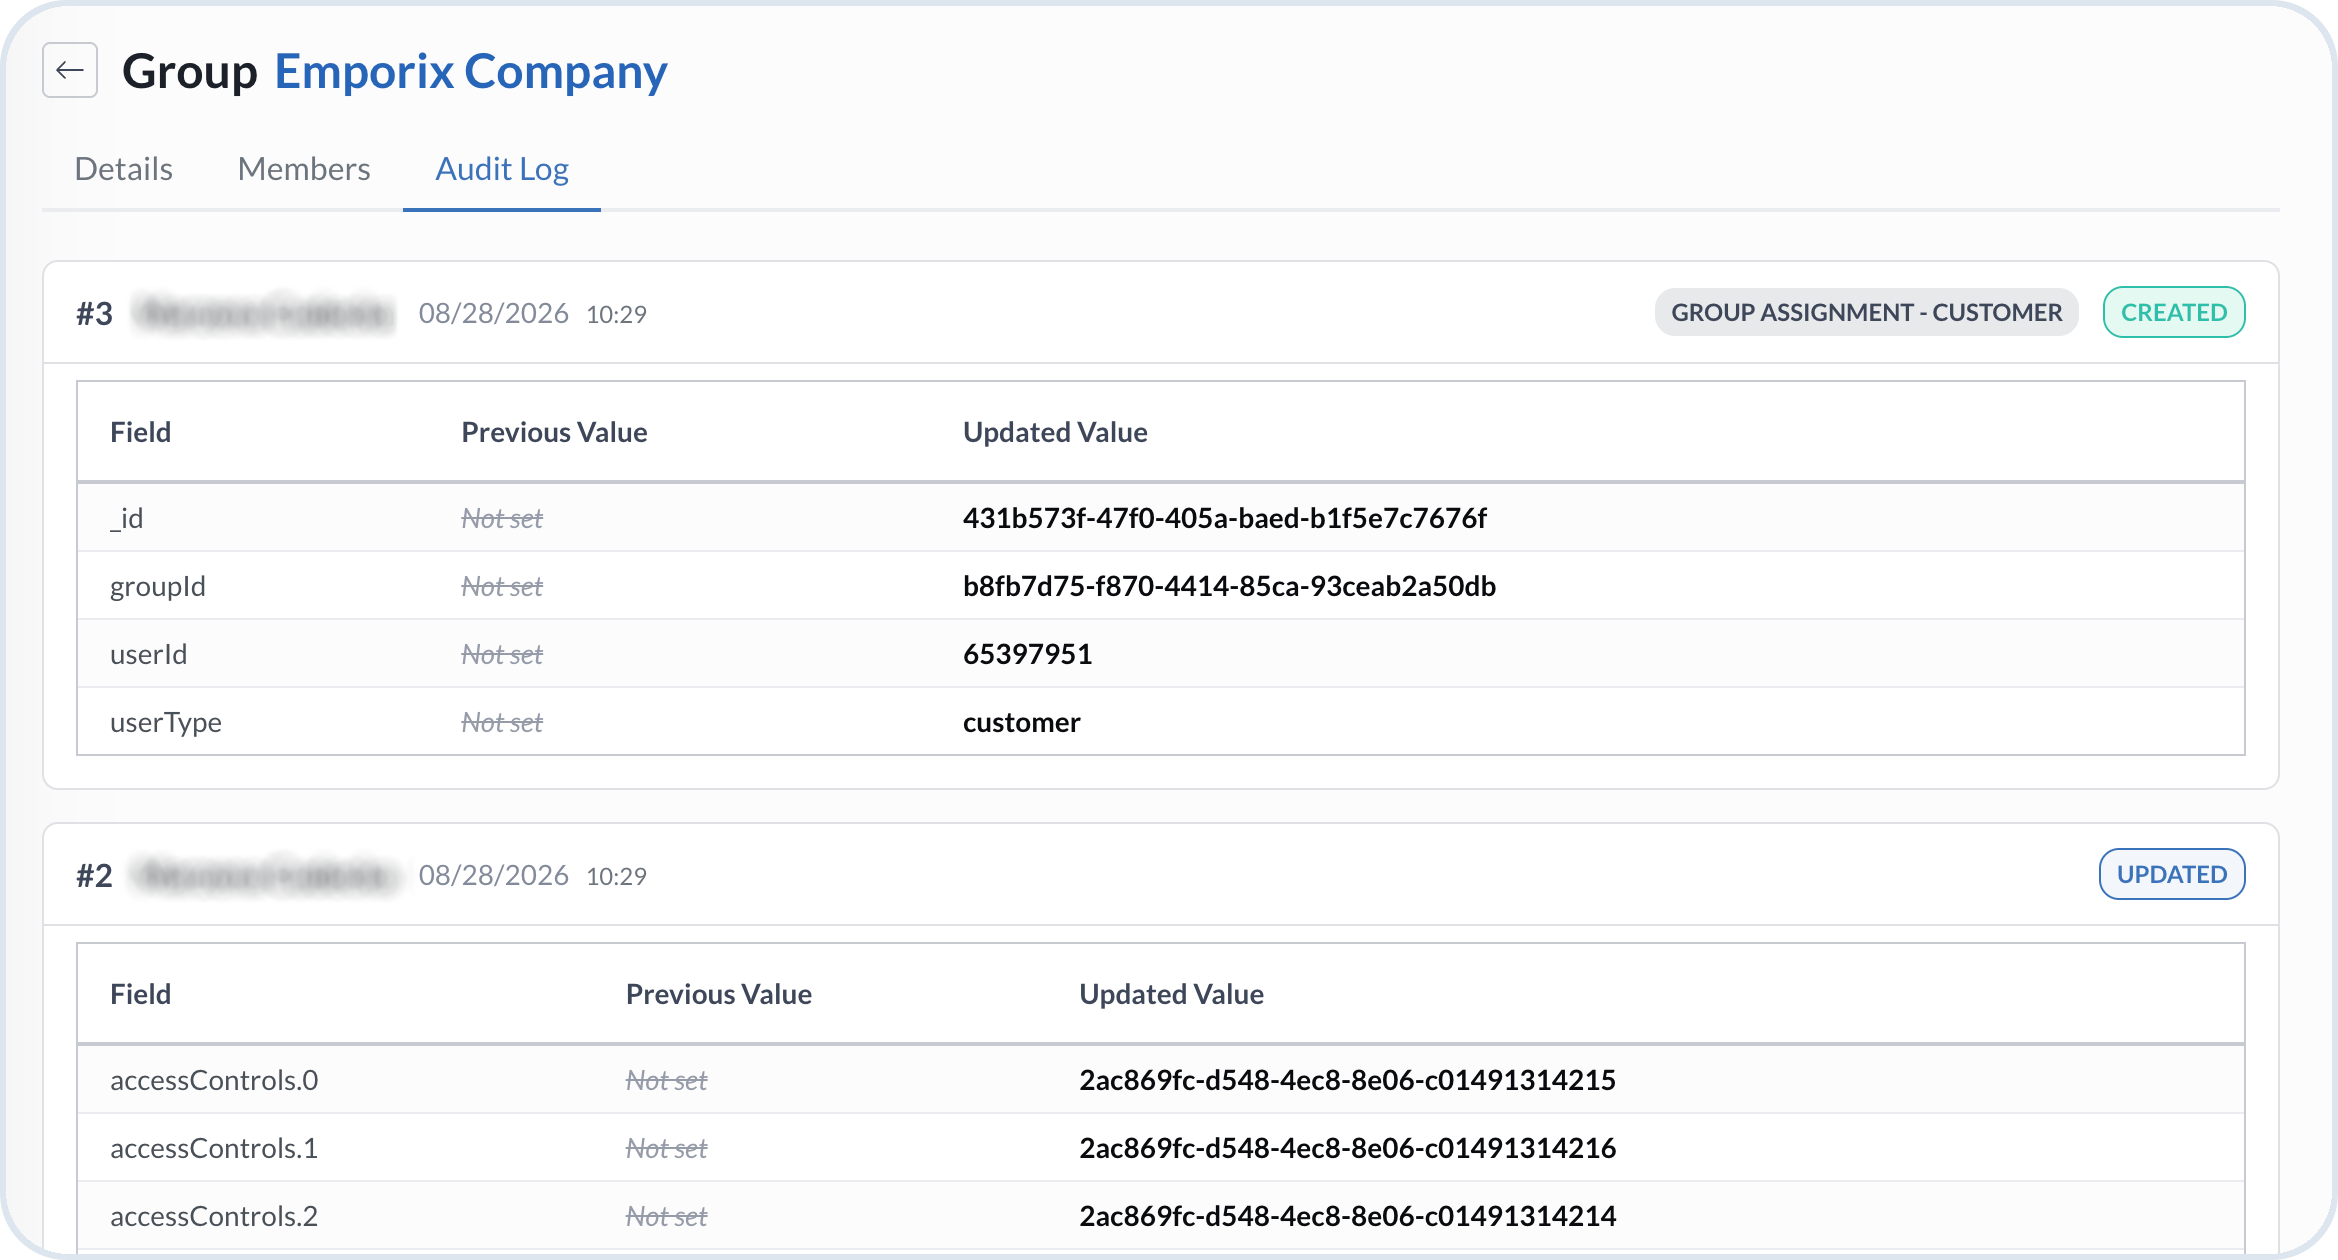Click the userId field cell
Viewport: 2338px width, 1260px height.
148,654
